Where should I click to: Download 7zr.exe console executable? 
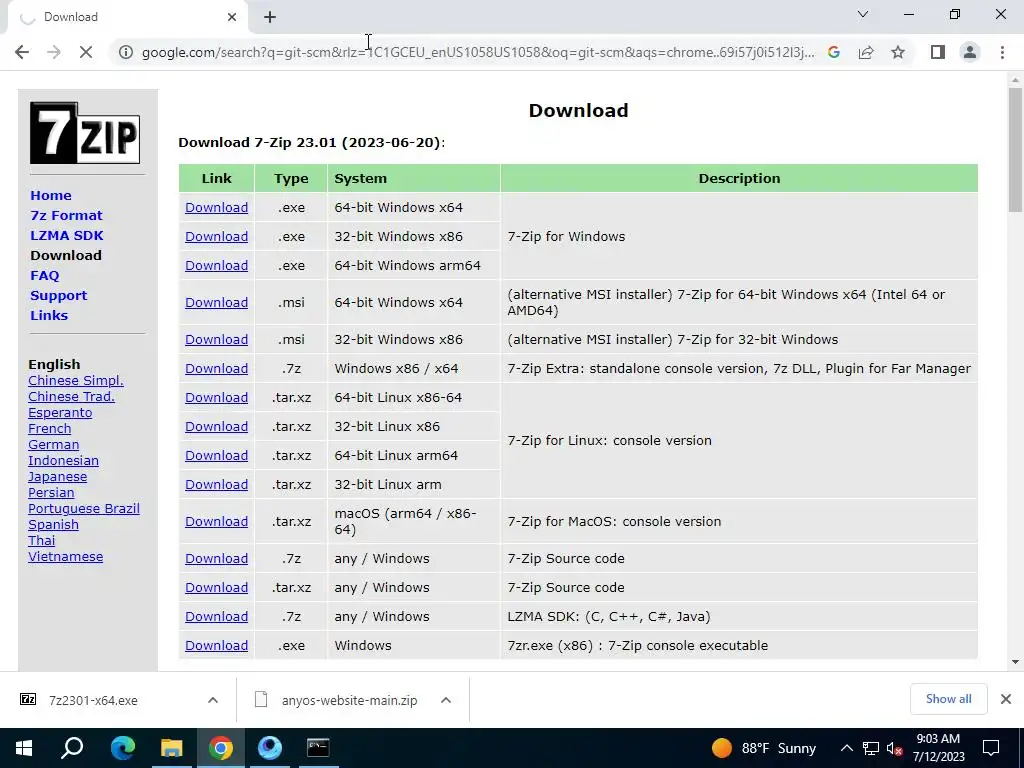pyautogui.click(x=216, y=645)
